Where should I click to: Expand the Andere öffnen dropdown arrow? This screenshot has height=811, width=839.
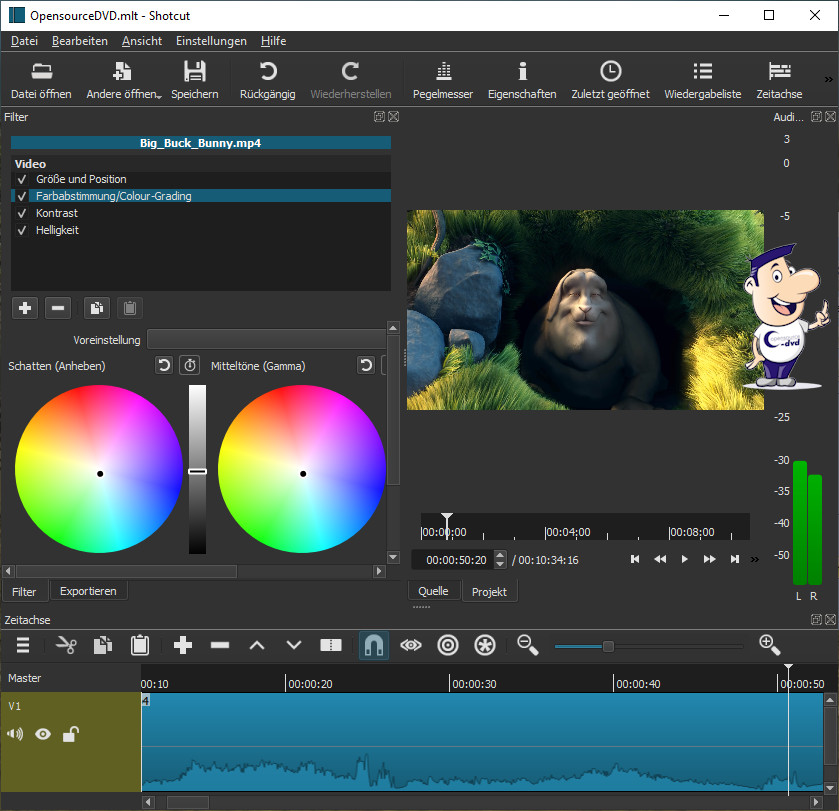click(x=158, y=95)
